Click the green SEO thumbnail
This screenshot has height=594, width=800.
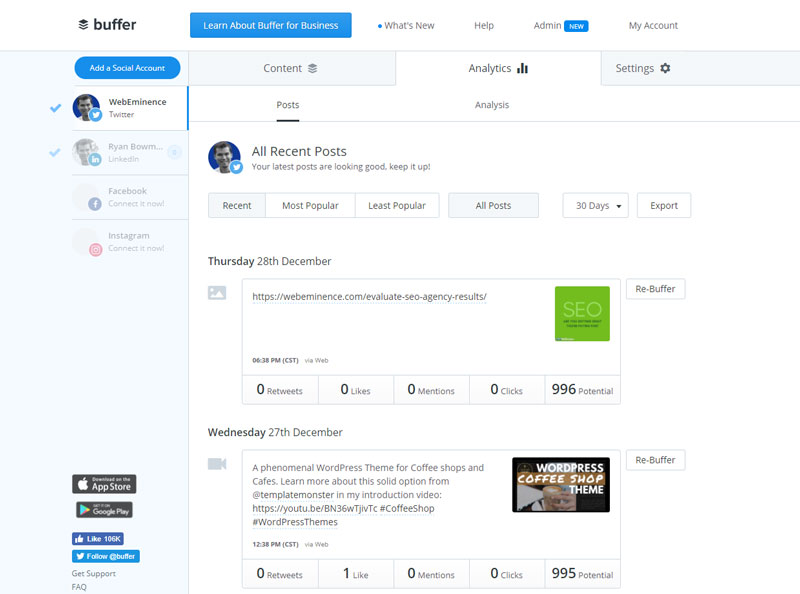(x=582, y=314)
